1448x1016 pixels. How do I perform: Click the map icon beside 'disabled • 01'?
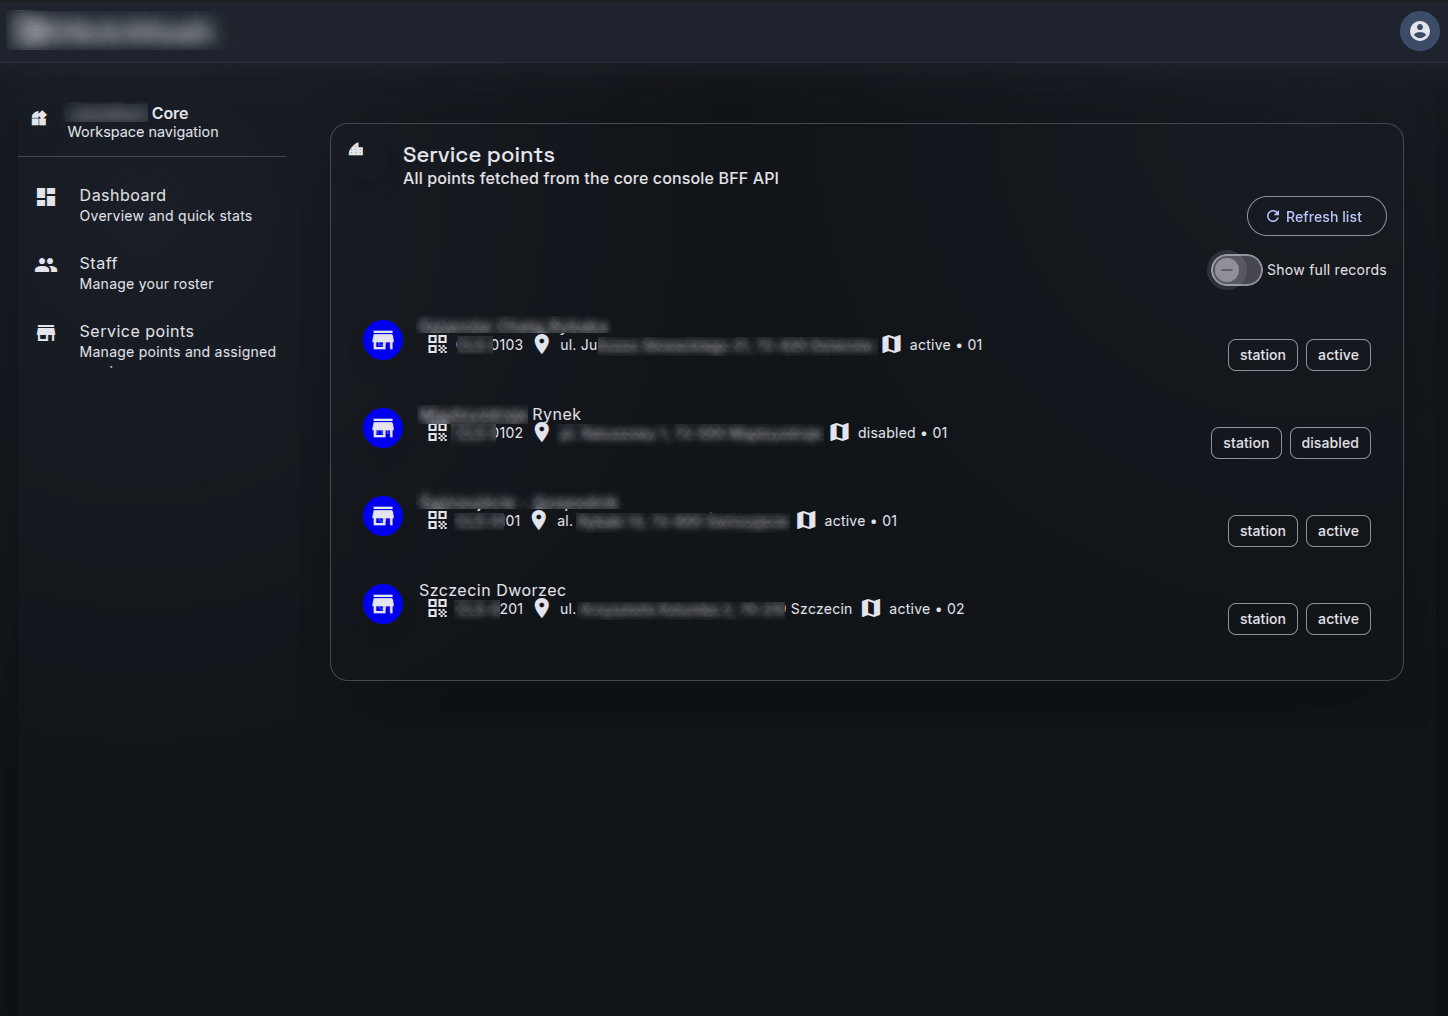[839, 432]
